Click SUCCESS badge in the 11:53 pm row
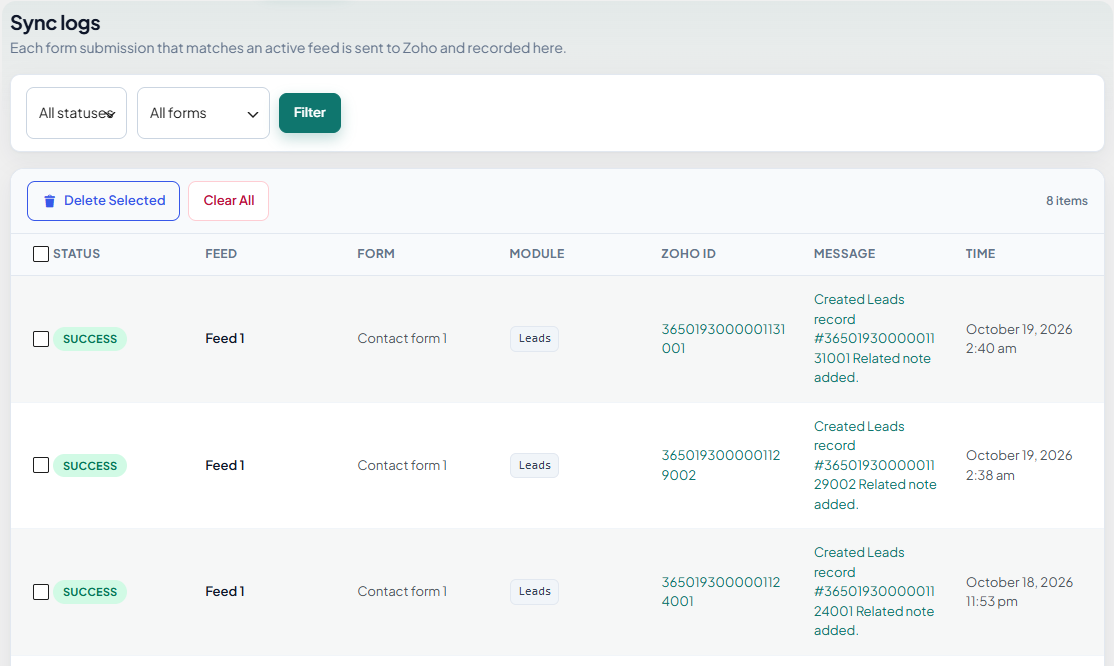The height and width of the screenshot is (666, 1114). click(x=90, y=592)
